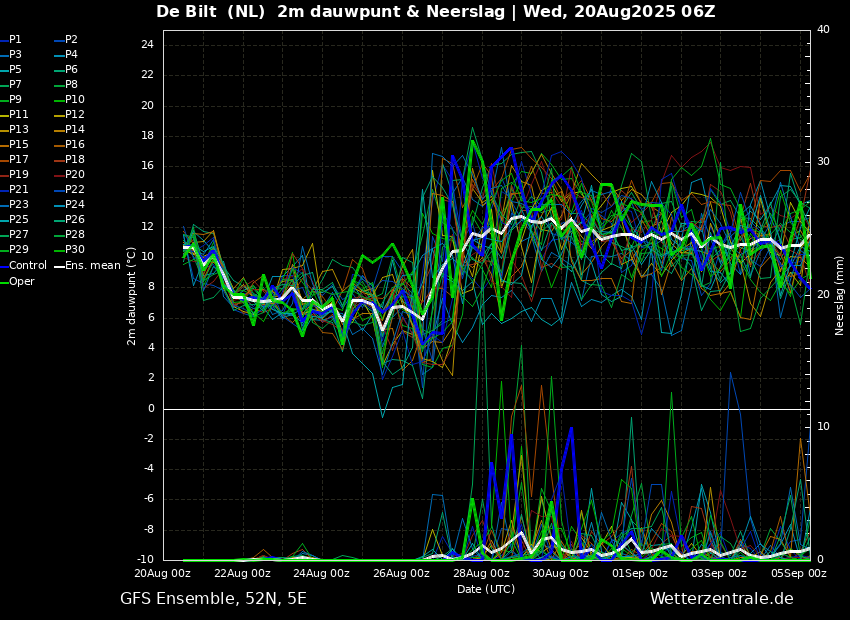Screen dimensions: 850x620
Task: Click the Oper legend entry
Action: click(x=17, y=281)
